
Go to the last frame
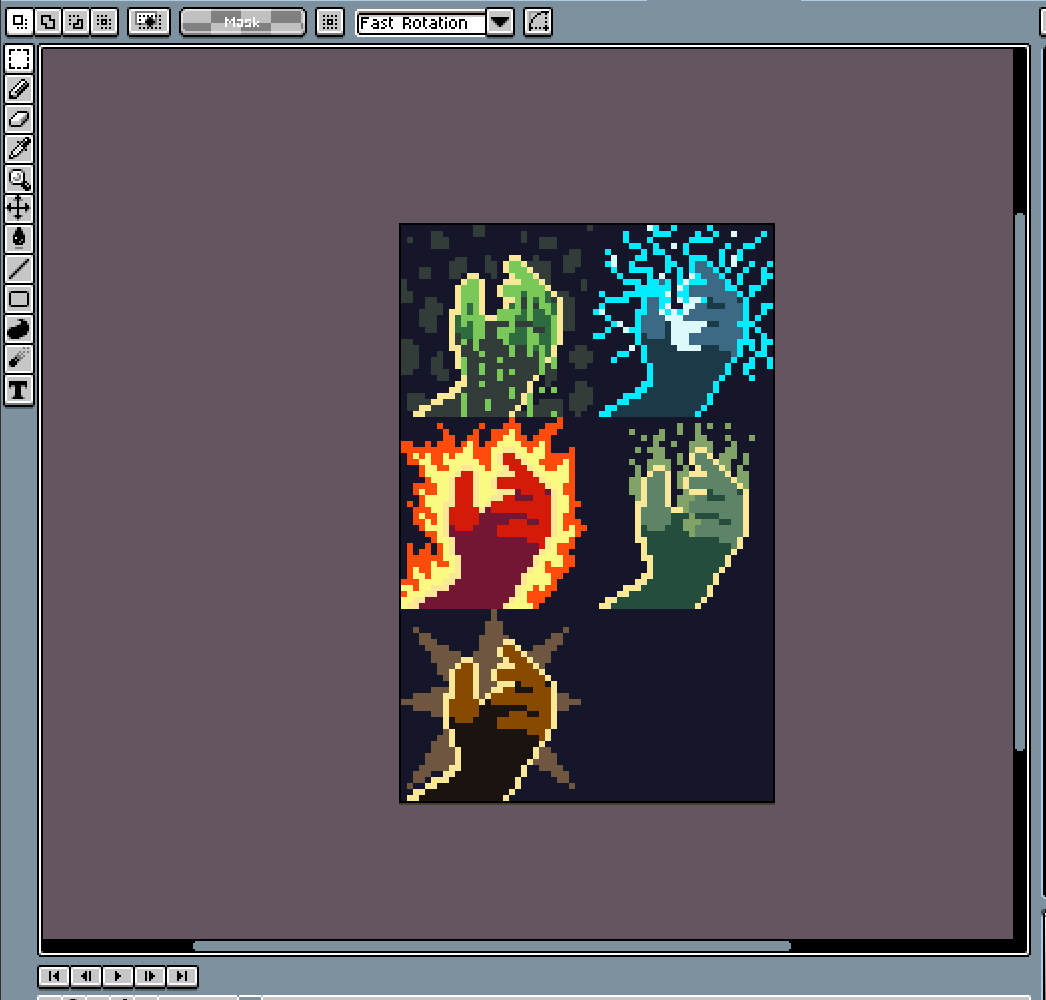181,976
